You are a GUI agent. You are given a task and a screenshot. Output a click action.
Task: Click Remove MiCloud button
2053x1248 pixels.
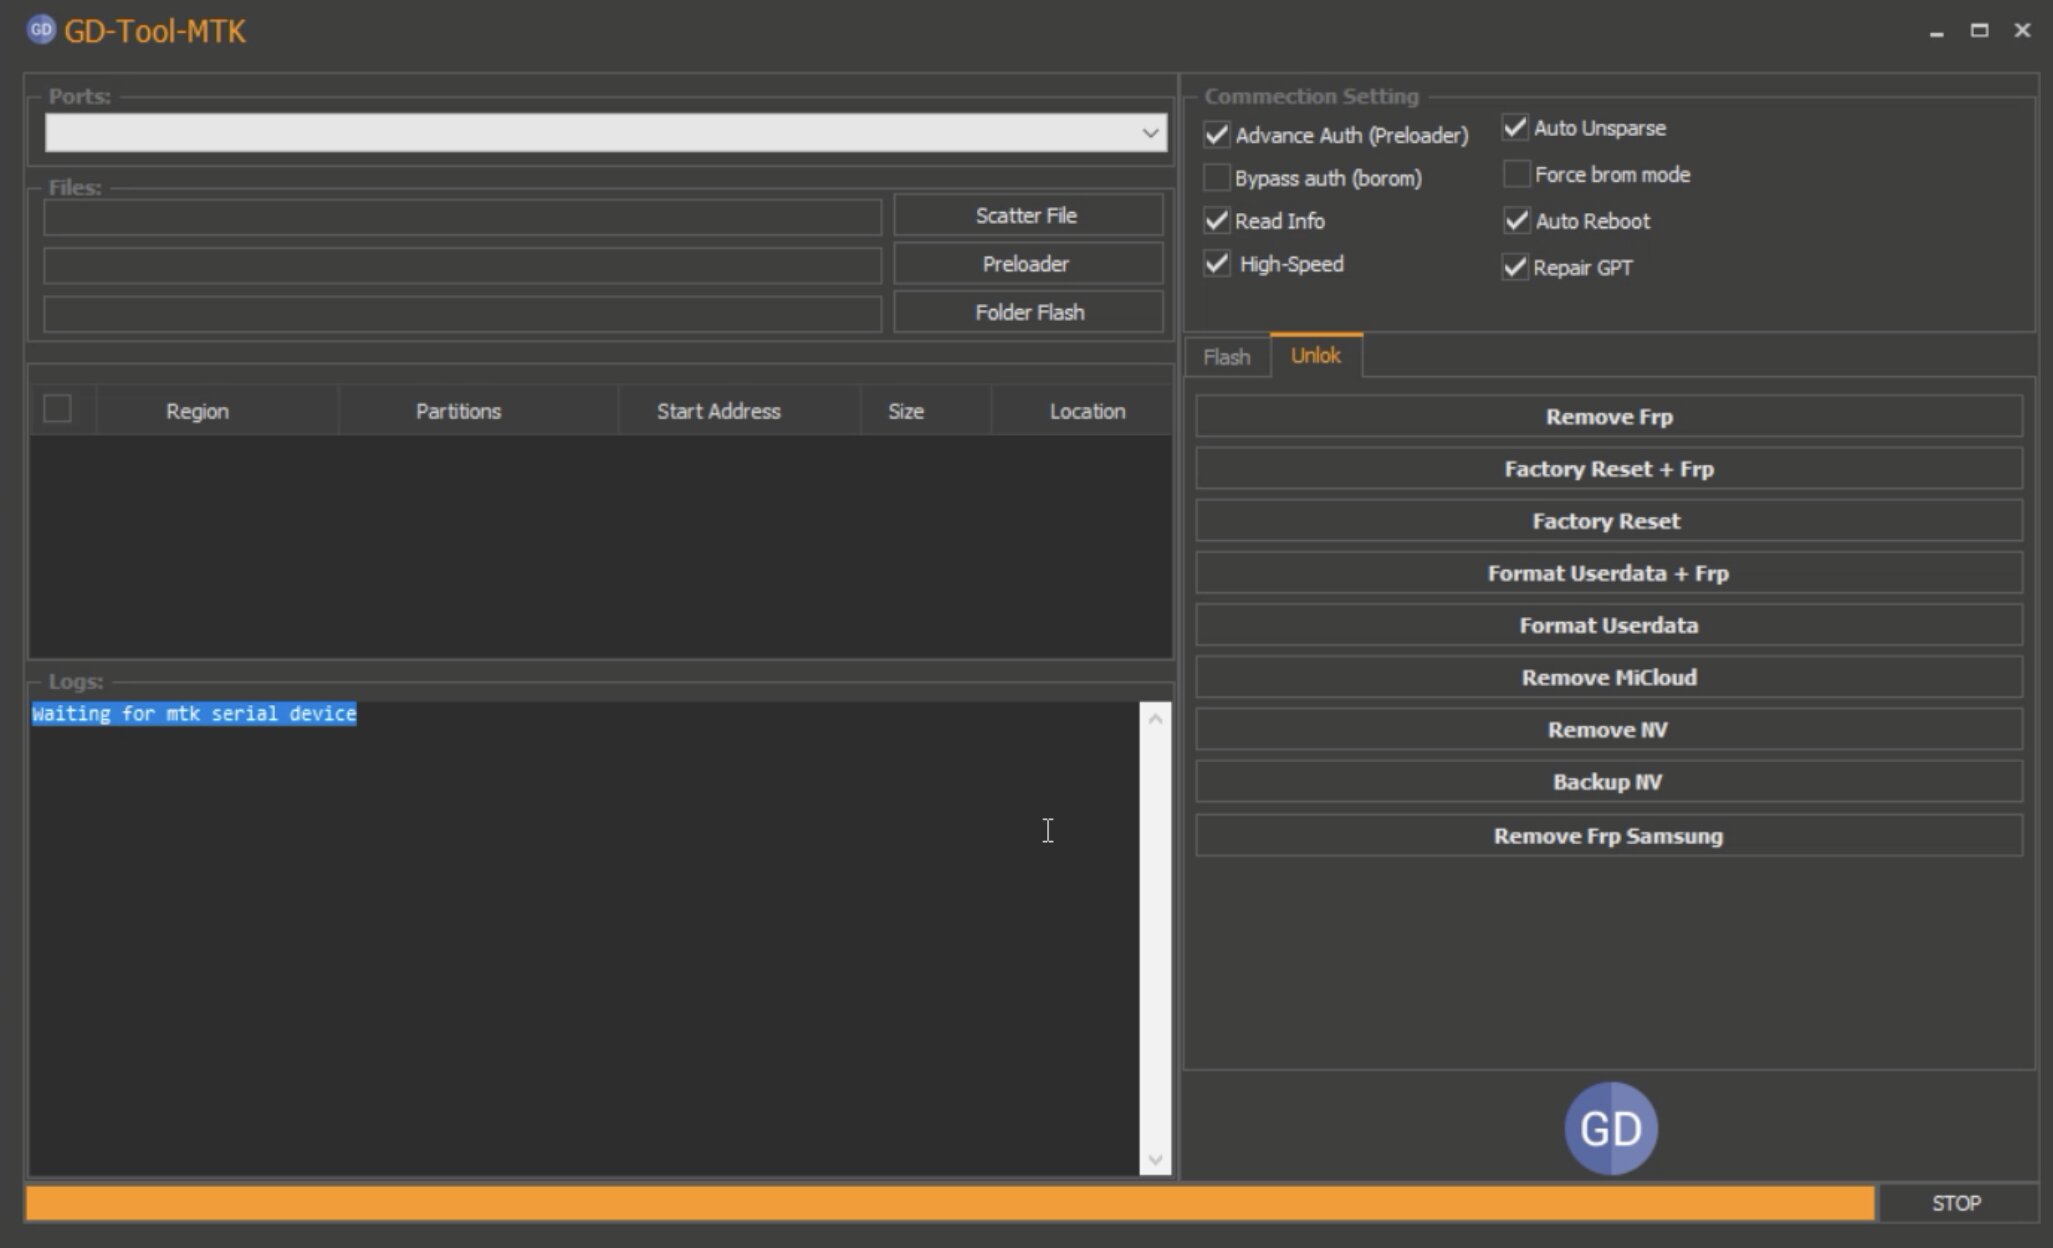(x=1607, y=678)
